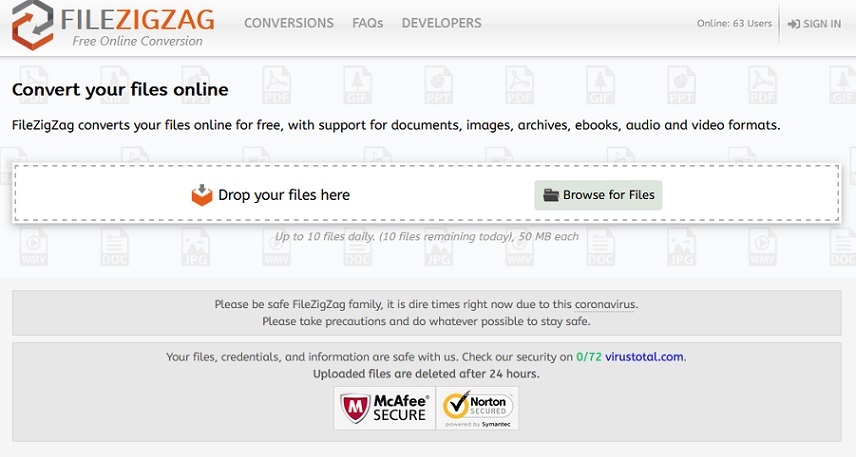This screenshot has height=457, width=856.
Task: Click the FILEZIGZAG wordmark in the header
Action: 138,19
